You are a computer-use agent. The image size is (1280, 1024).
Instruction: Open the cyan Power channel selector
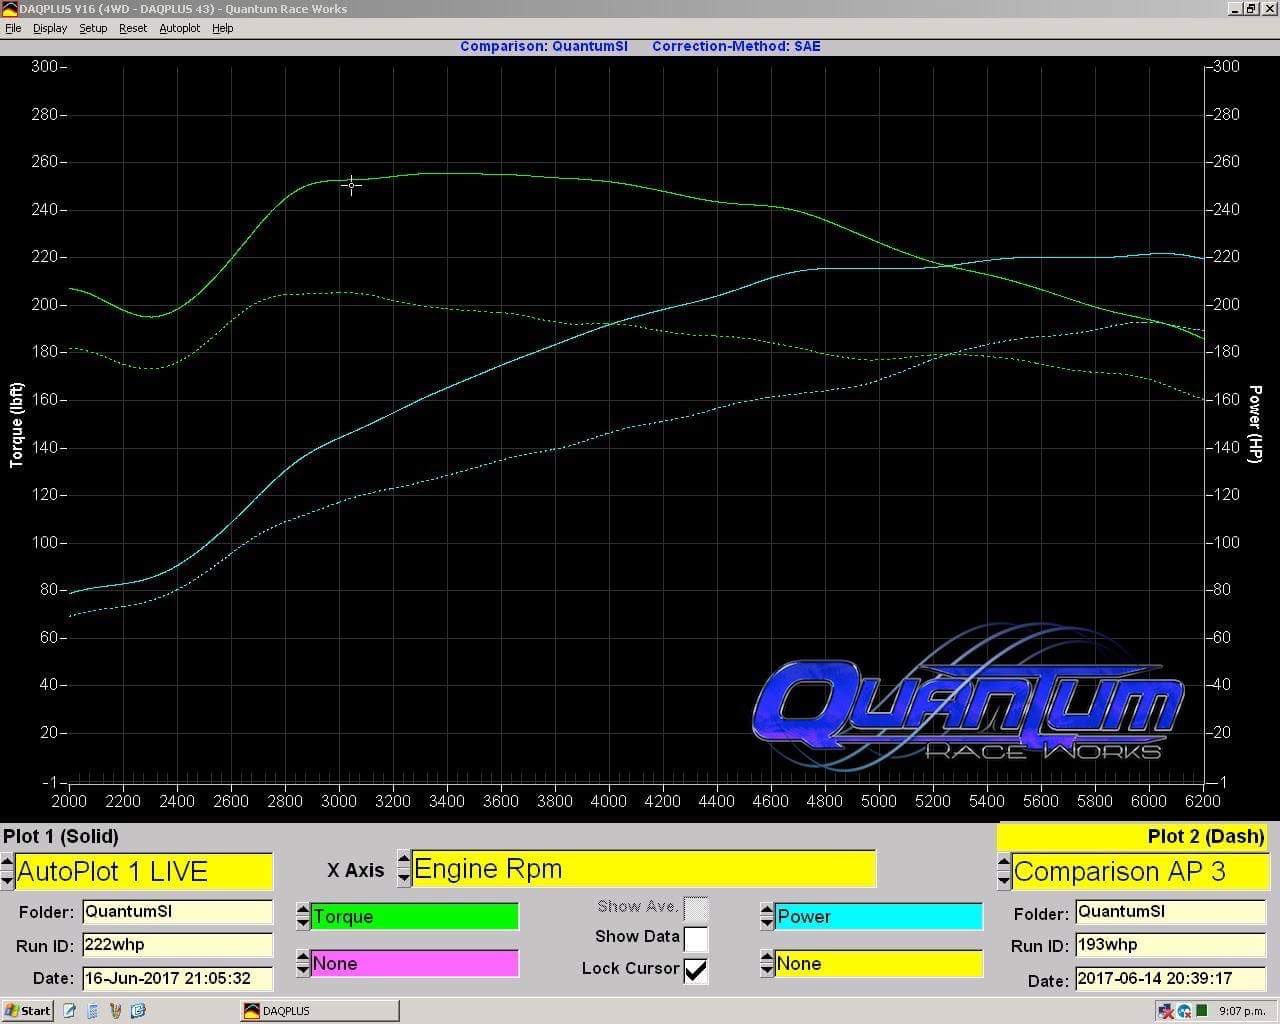[x=879, y=916]
